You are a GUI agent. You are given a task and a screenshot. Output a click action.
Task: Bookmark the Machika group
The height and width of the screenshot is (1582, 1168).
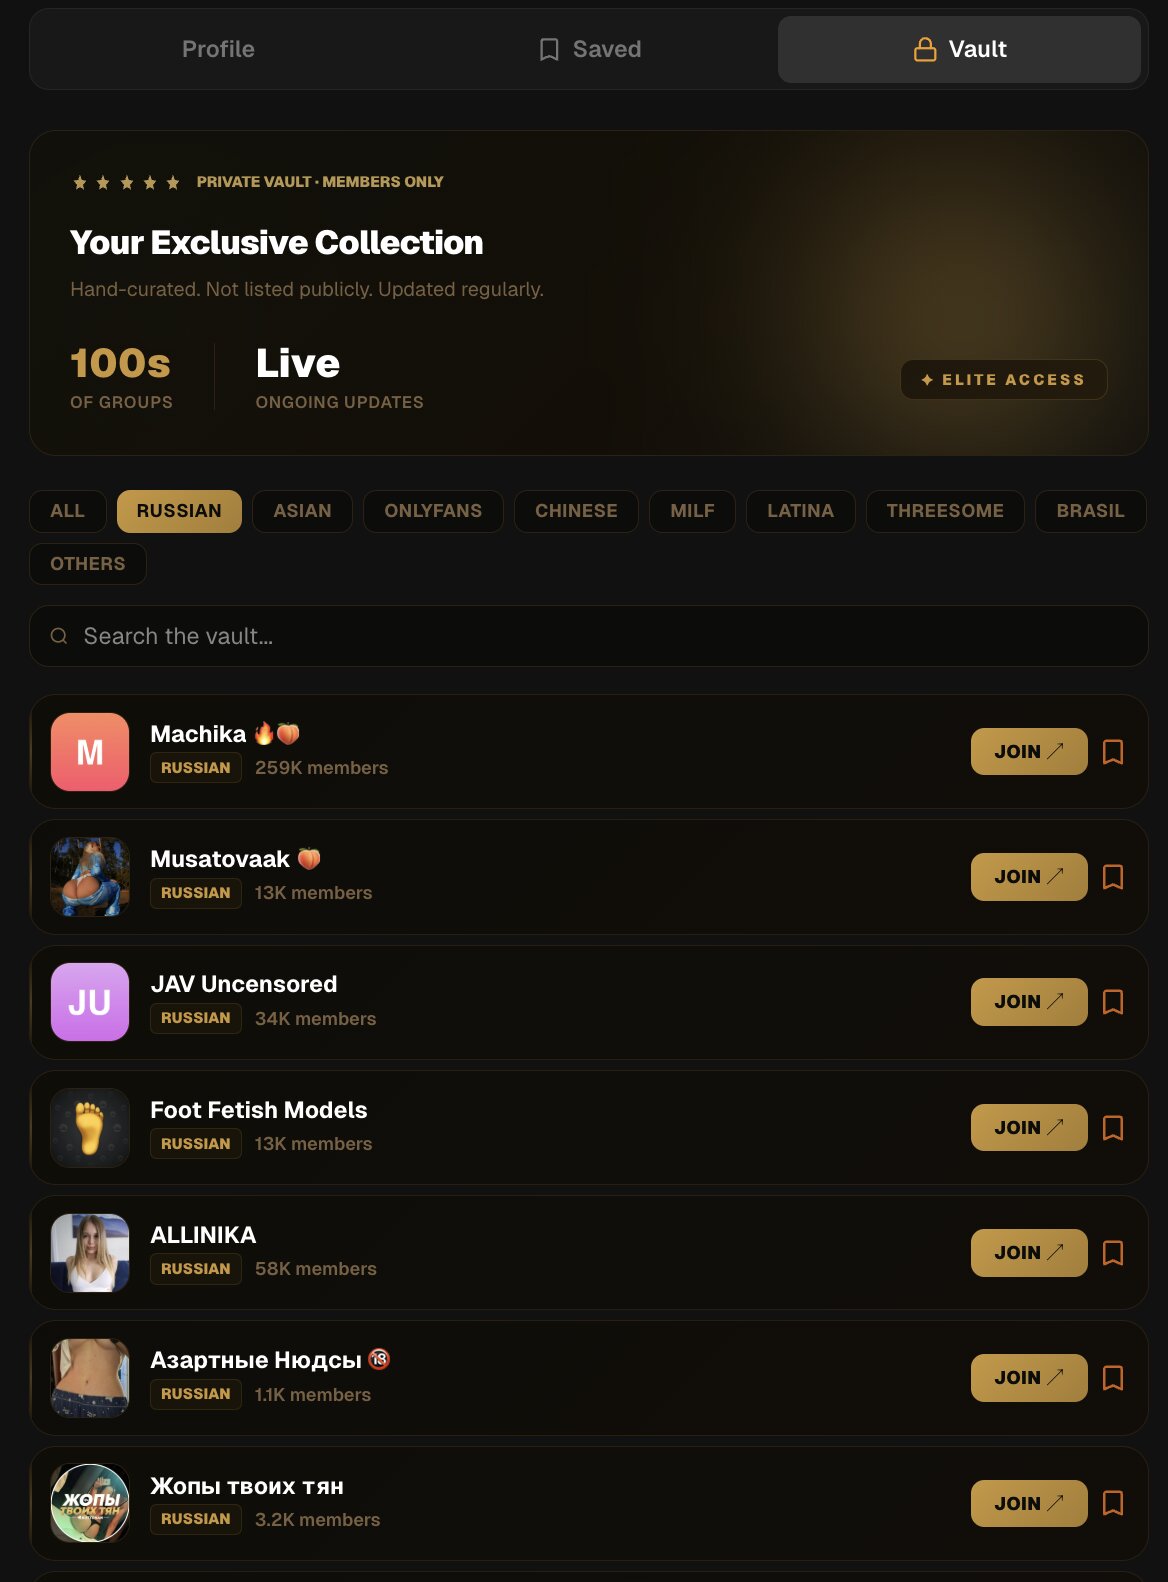[1112, 752]
